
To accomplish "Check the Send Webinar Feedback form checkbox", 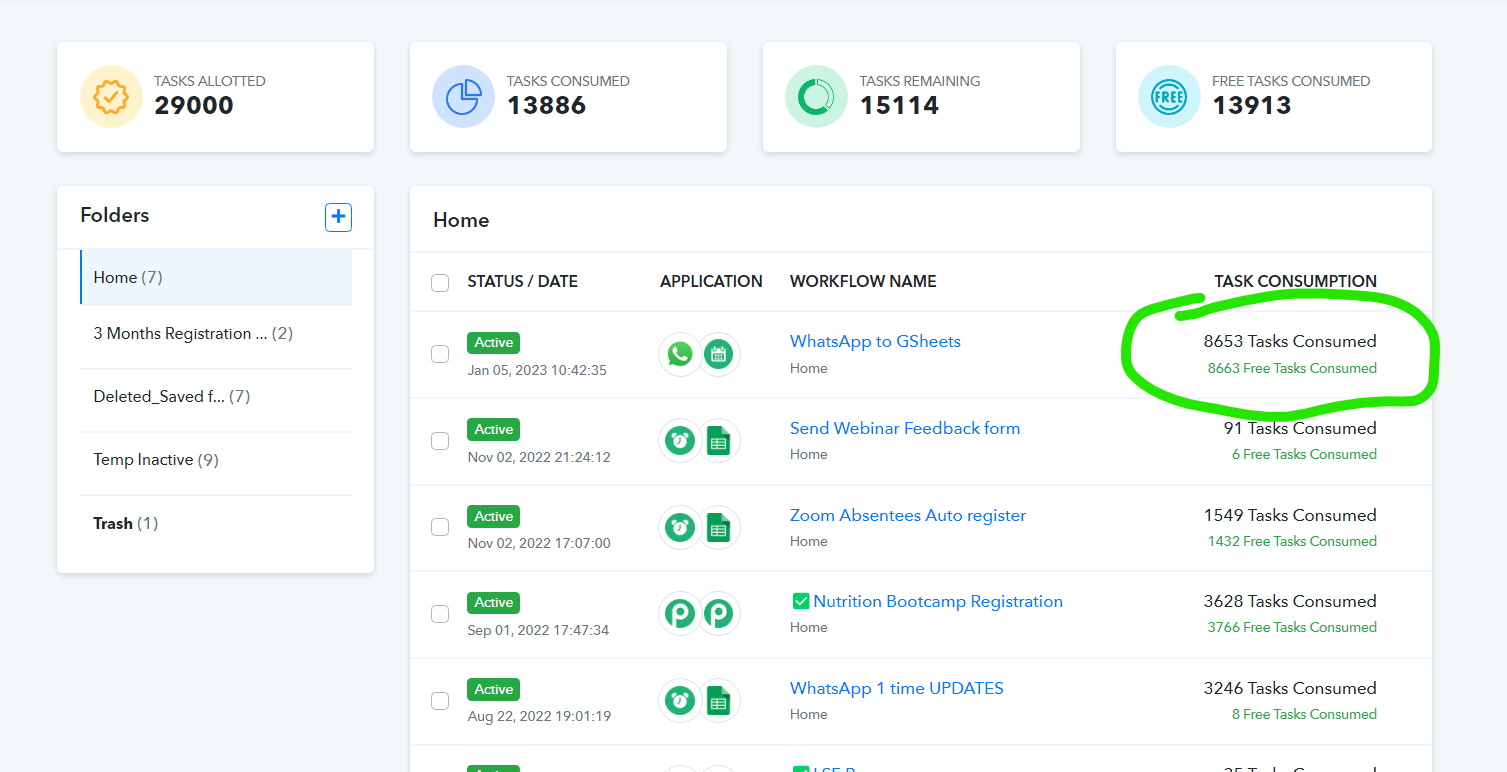I will tap(440, 441).
